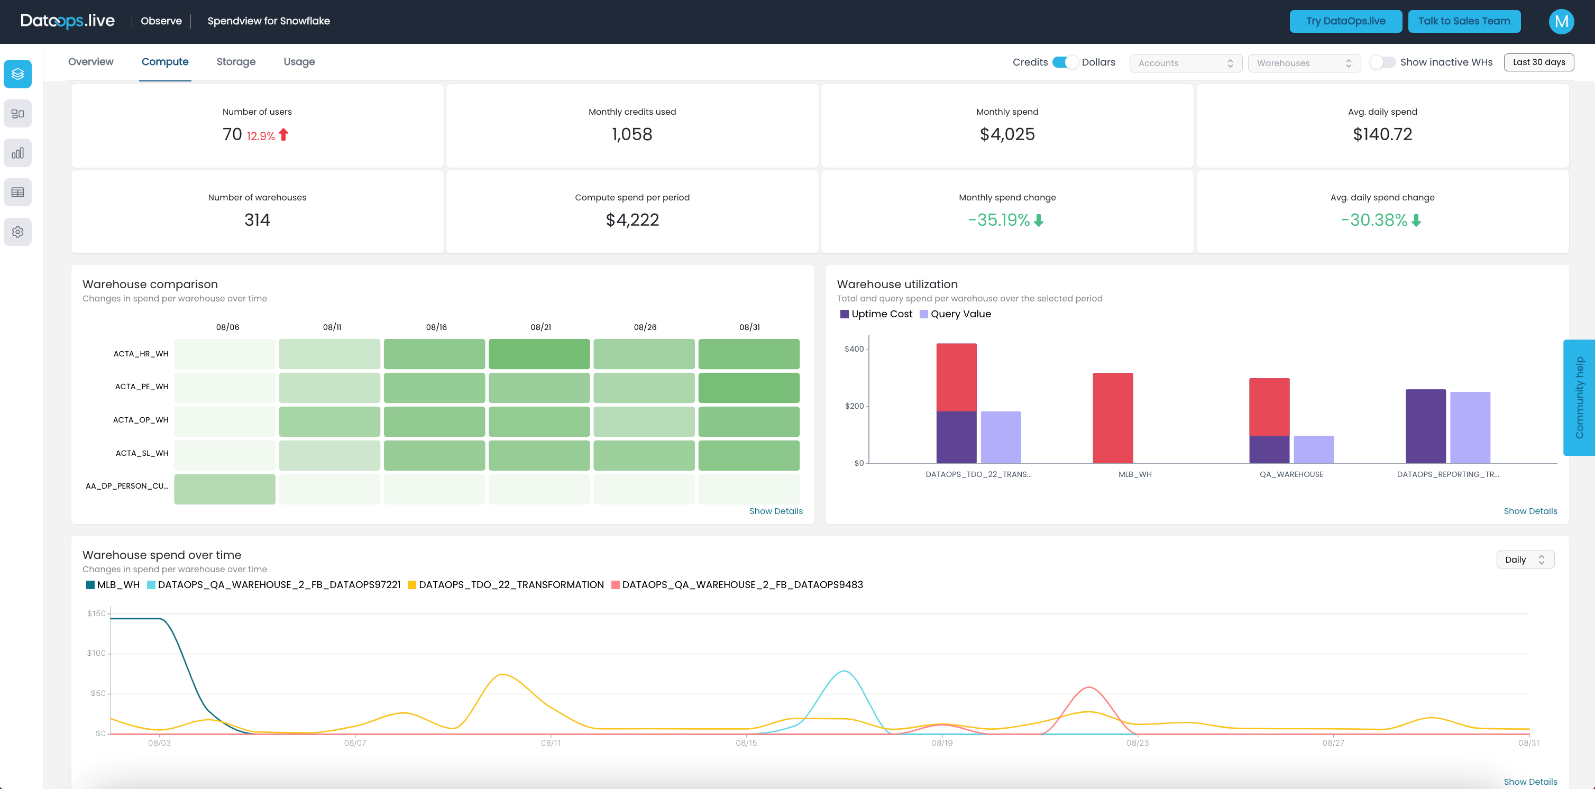Click the user avatar M icon
Screen dimensions: 1595x789
[x=1561, y=21]
